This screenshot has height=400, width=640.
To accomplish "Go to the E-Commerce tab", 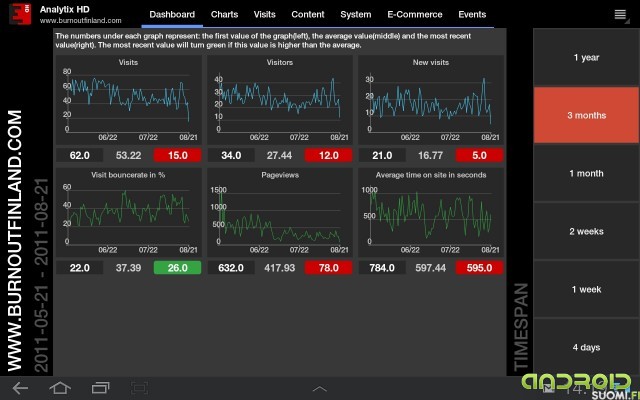I will click(x=415, y=15).
